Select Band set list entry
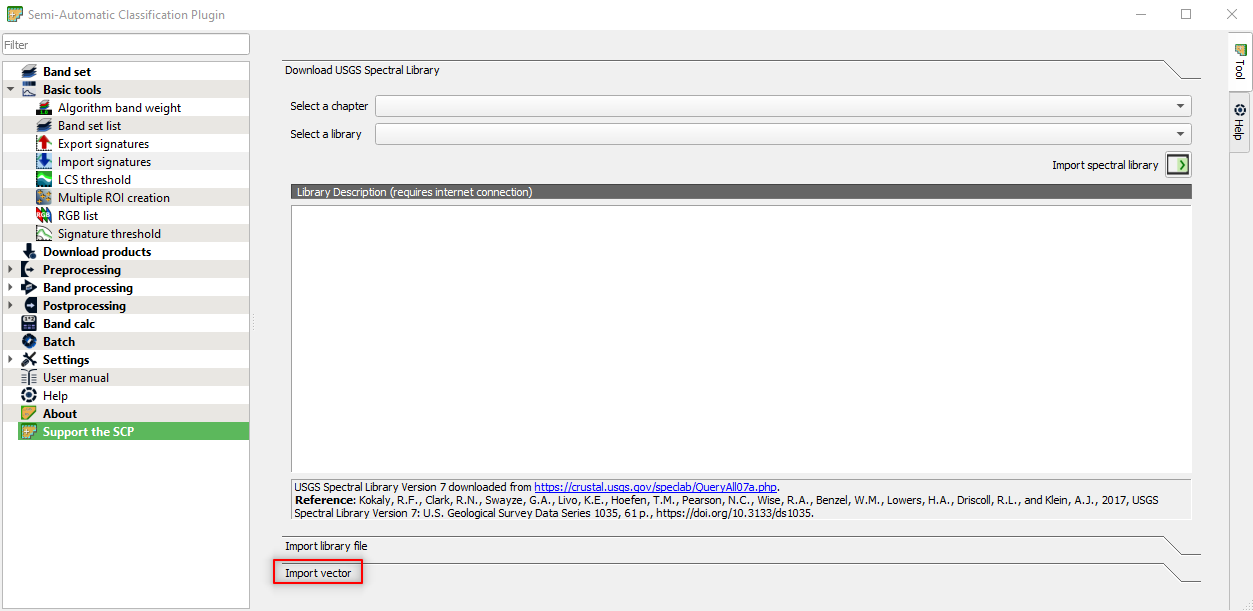 pos(90,126)
